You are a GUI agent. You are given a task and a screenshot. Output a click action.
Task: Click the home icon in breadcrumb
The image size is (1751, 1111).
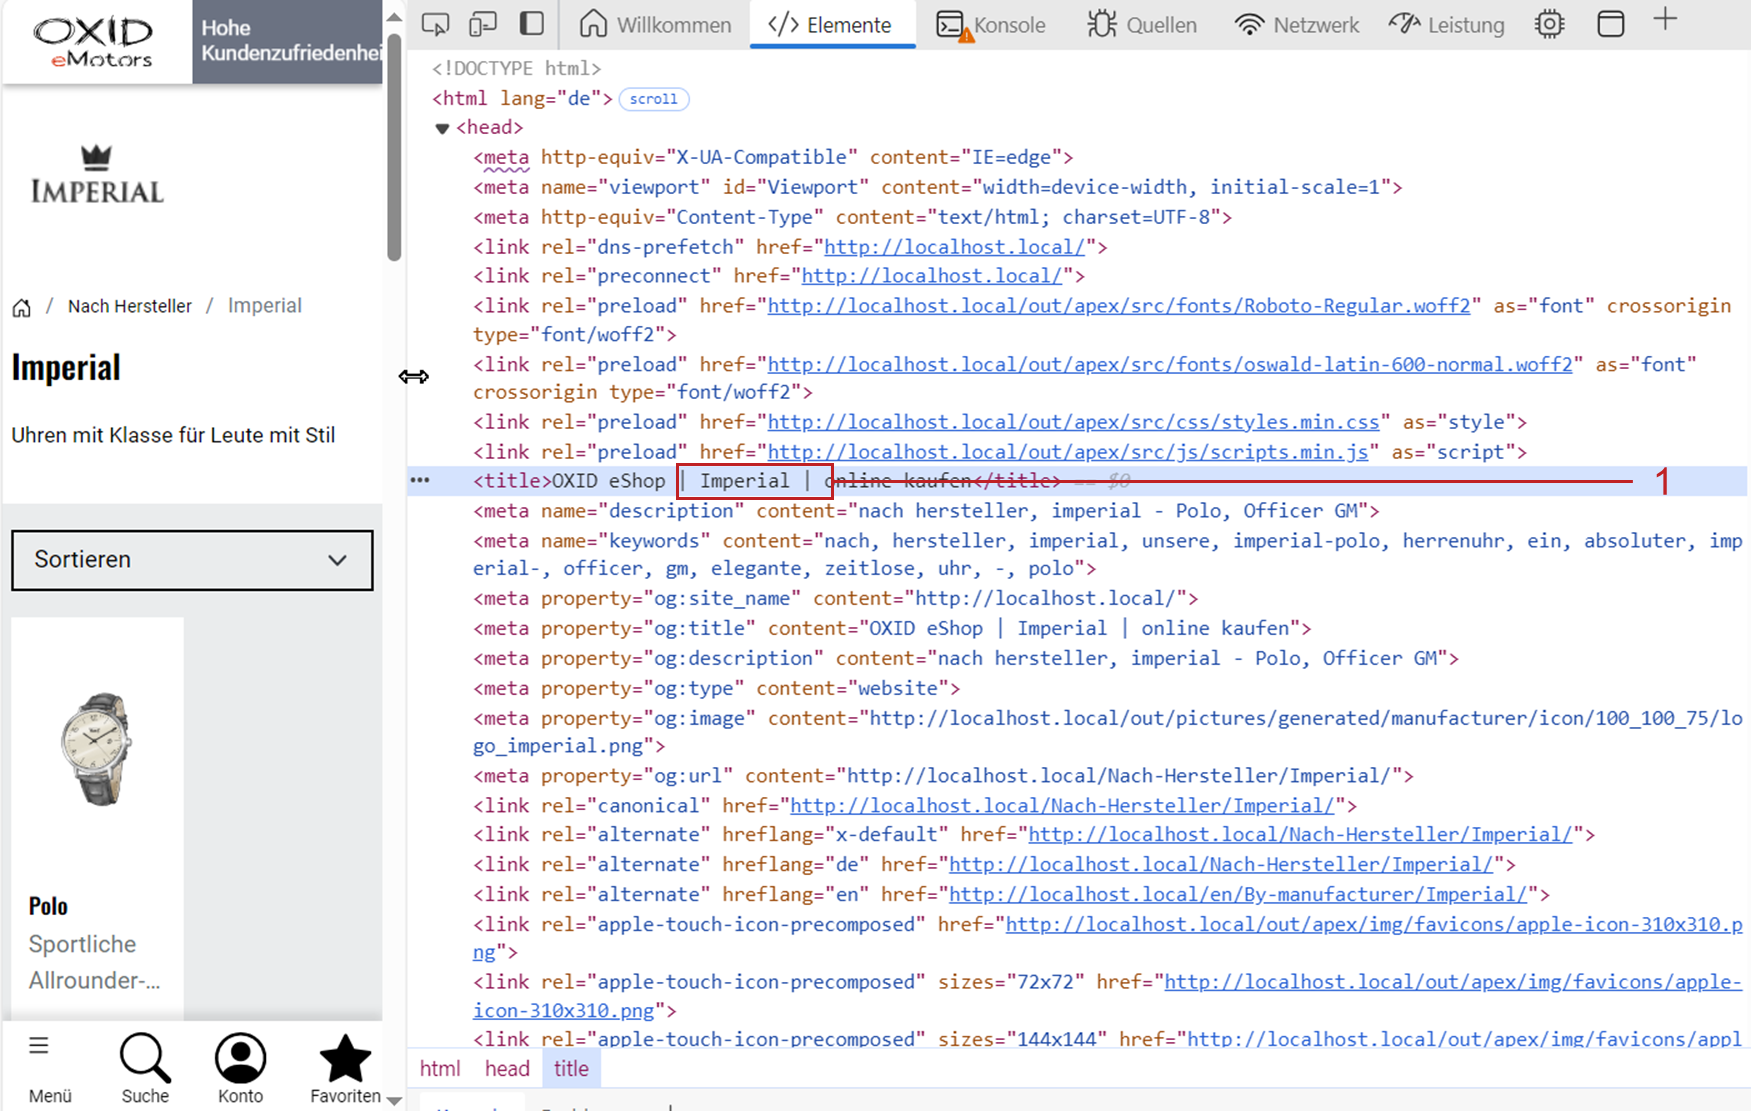click(21, 307)
